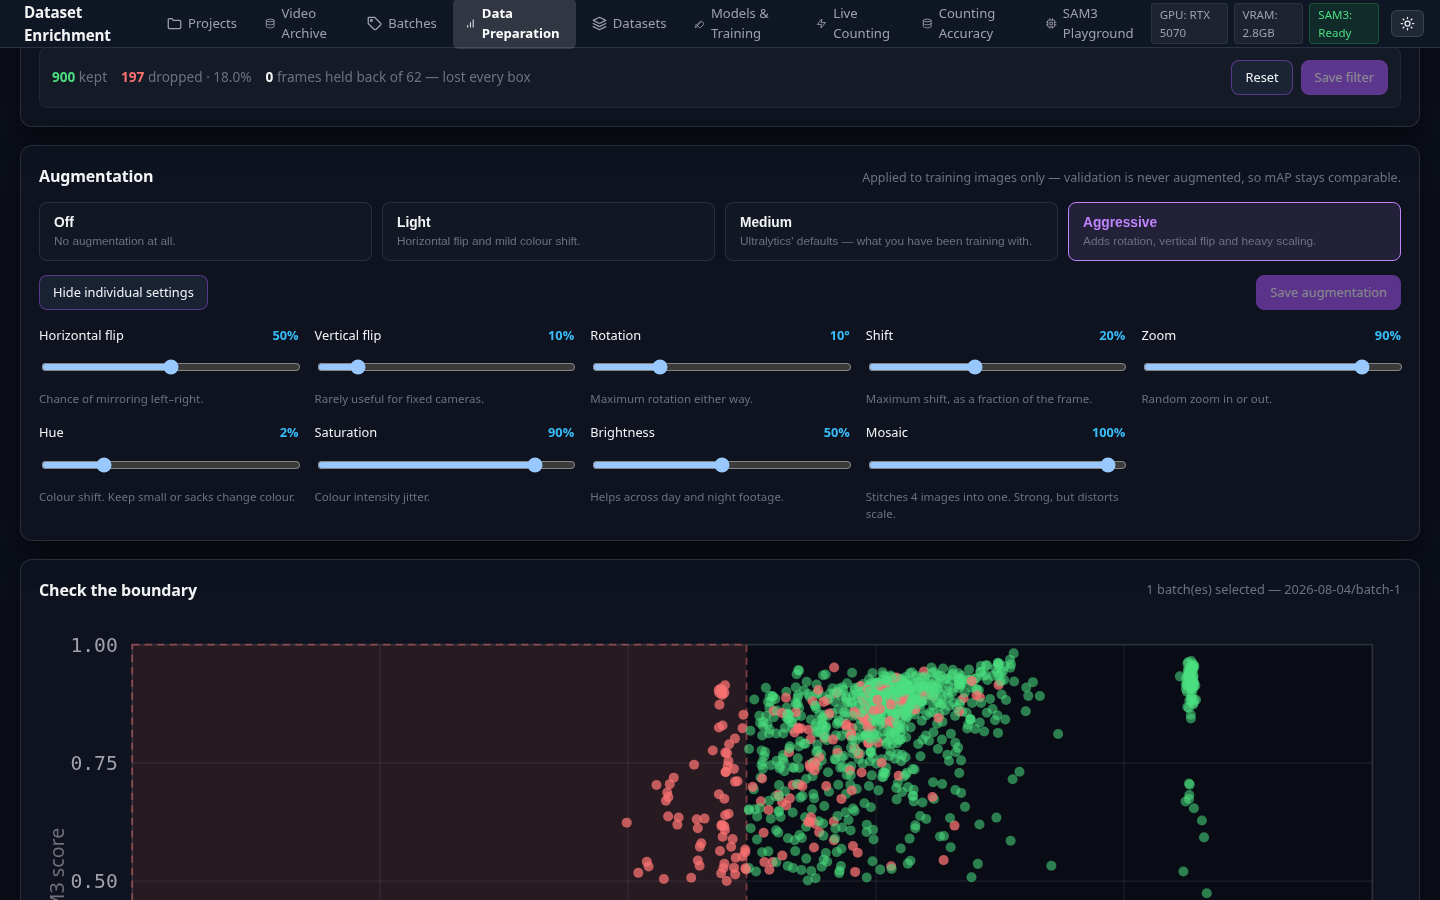This screenshot has height=900, width=1440.
Task: Select the Off augmentation preset
Action: point(205,231)
